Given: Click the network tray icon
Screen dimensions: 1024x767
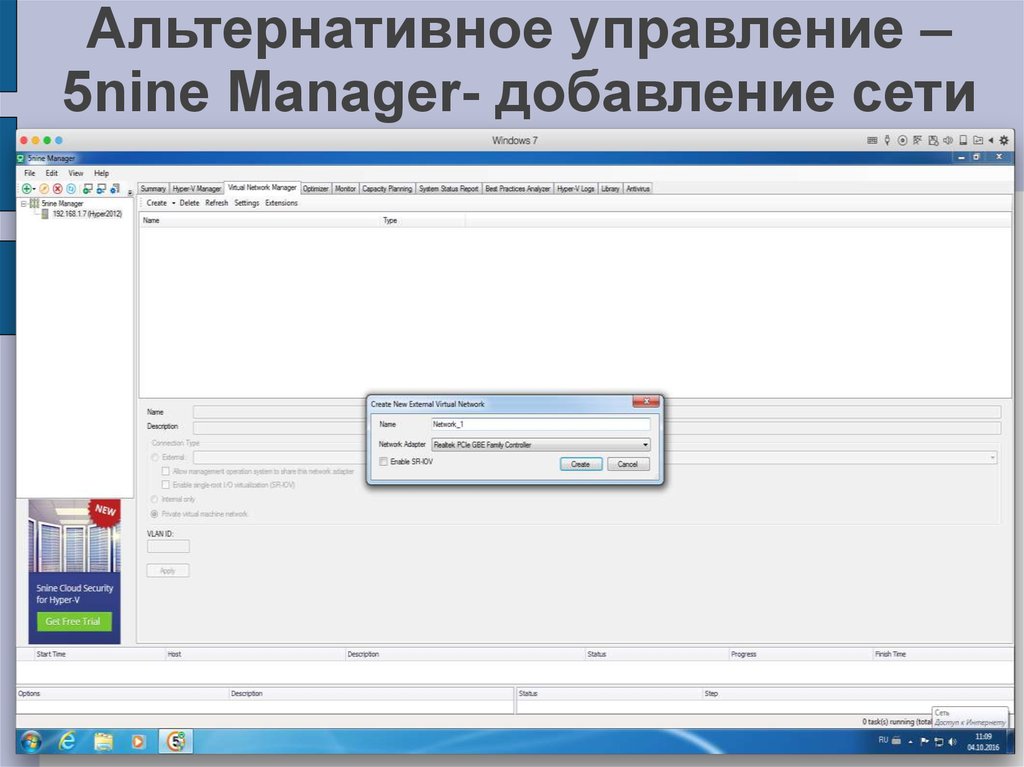Looking at the screenshot, I should pyautogui.click(x=939, y=742).
